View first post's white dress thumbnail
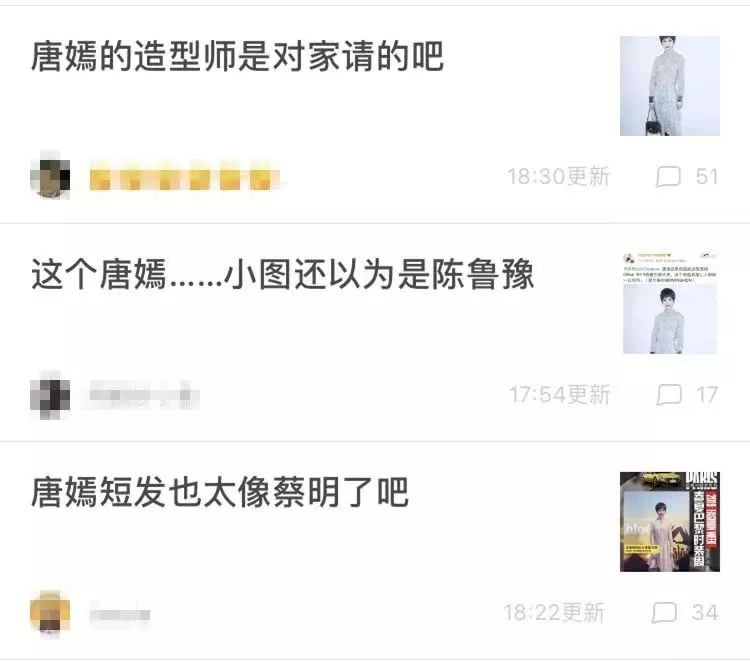 (670, 86)
